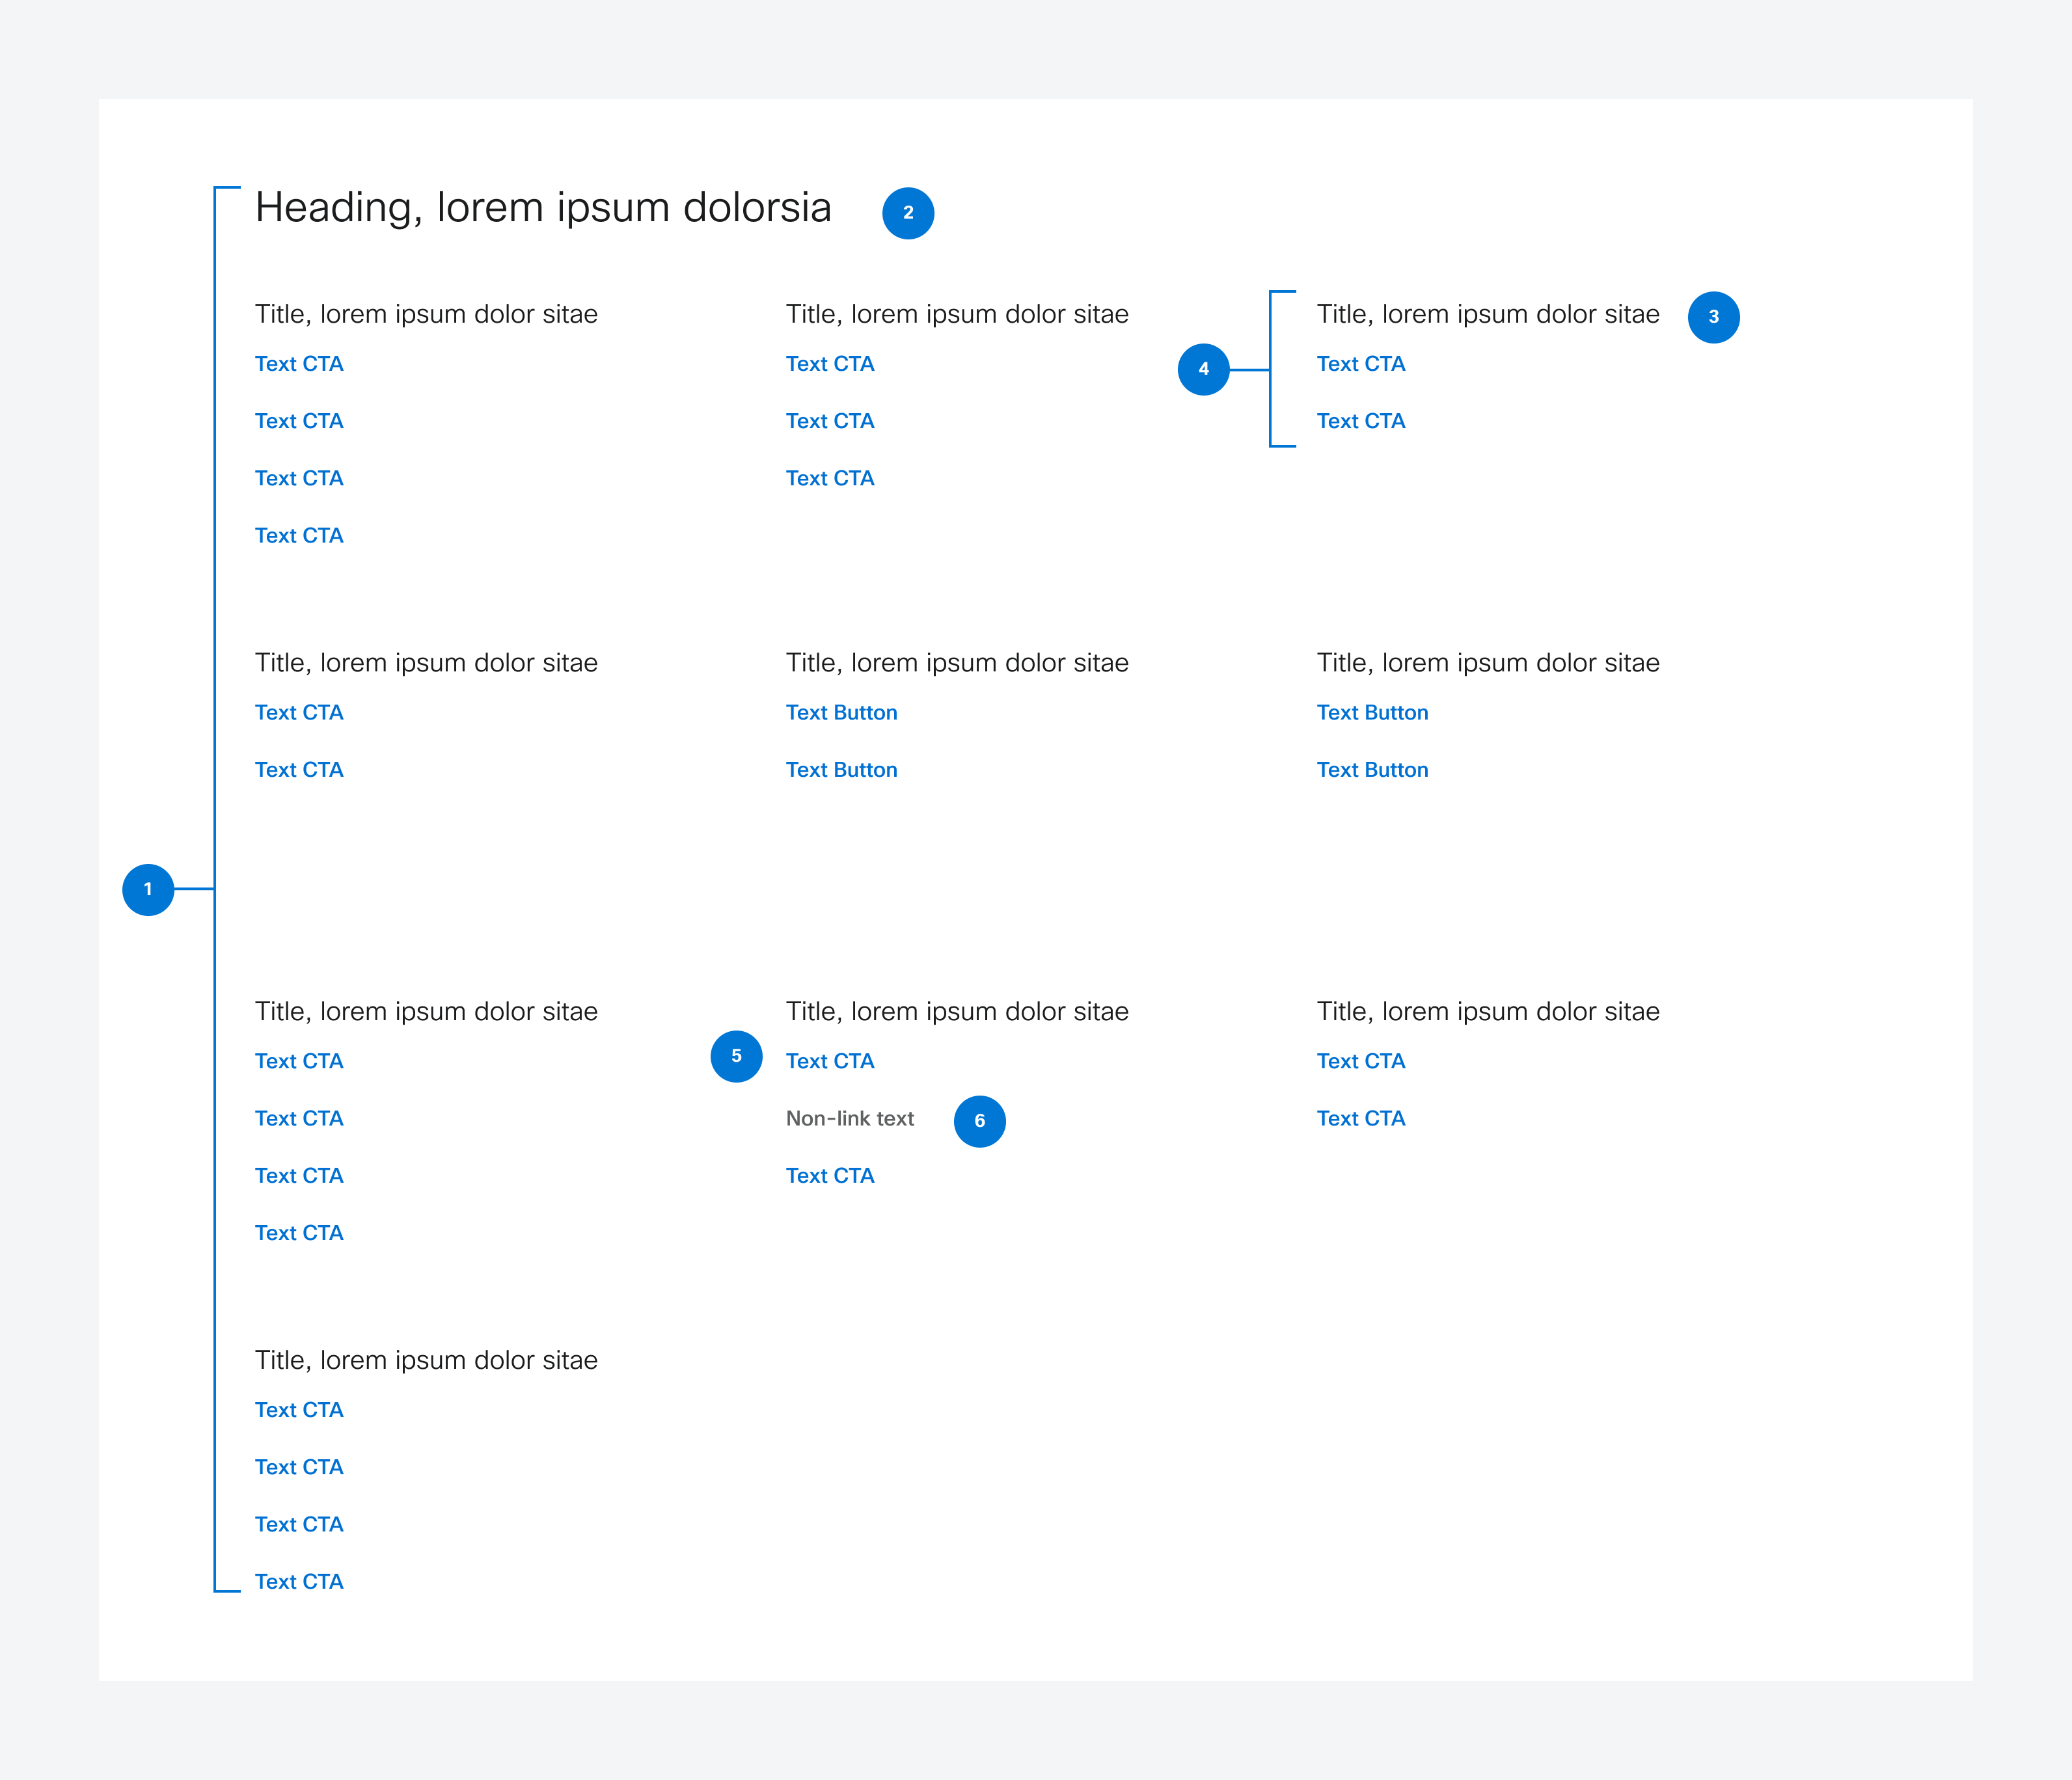This screenshot has height=1780, width=2072.
Task: Click annotation marker 2 beside the heading
Action: pos(908,213)
